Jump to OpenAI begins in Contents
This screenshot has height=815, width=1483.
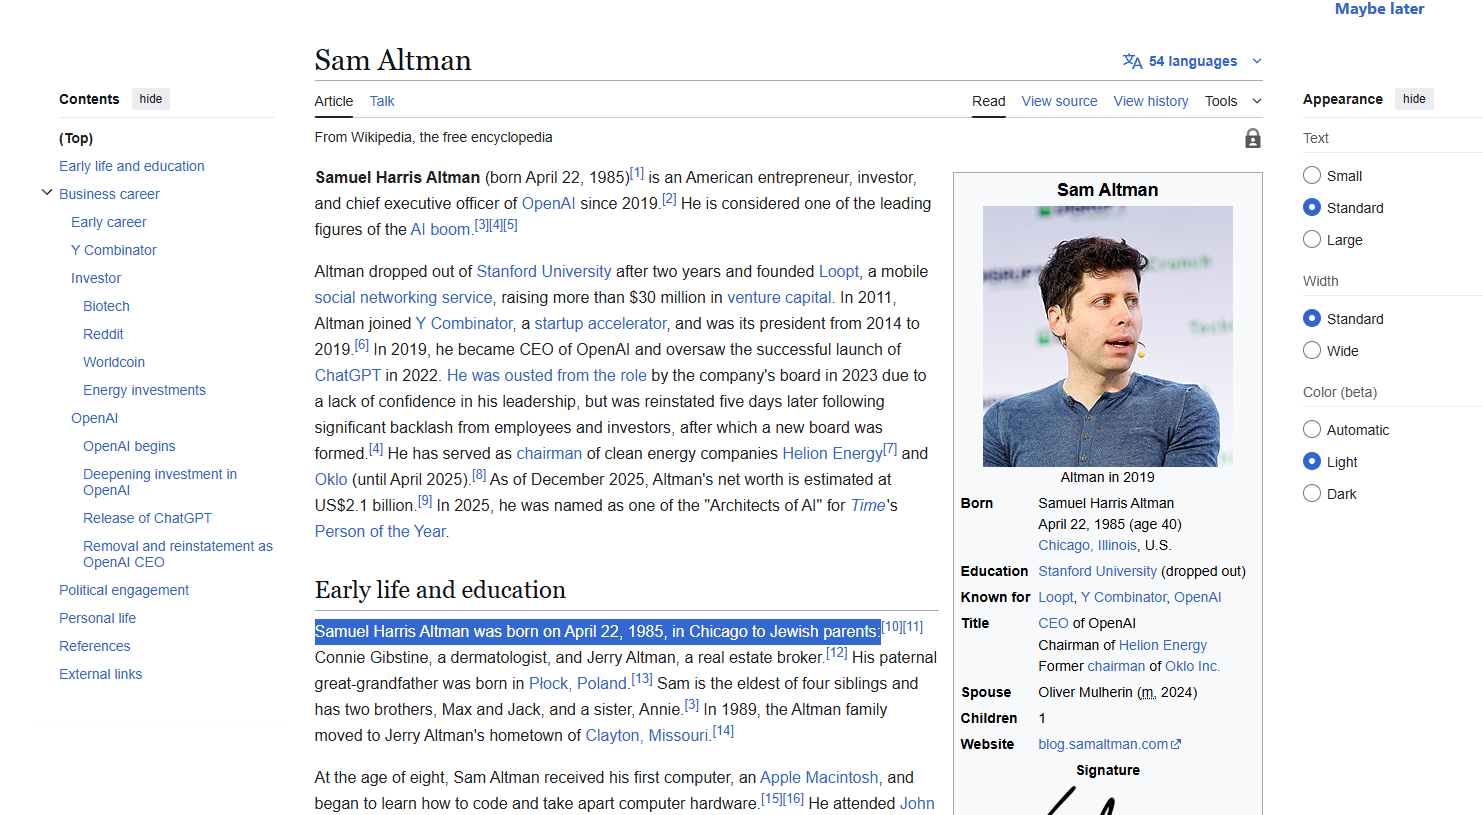[x=129, y=446]
